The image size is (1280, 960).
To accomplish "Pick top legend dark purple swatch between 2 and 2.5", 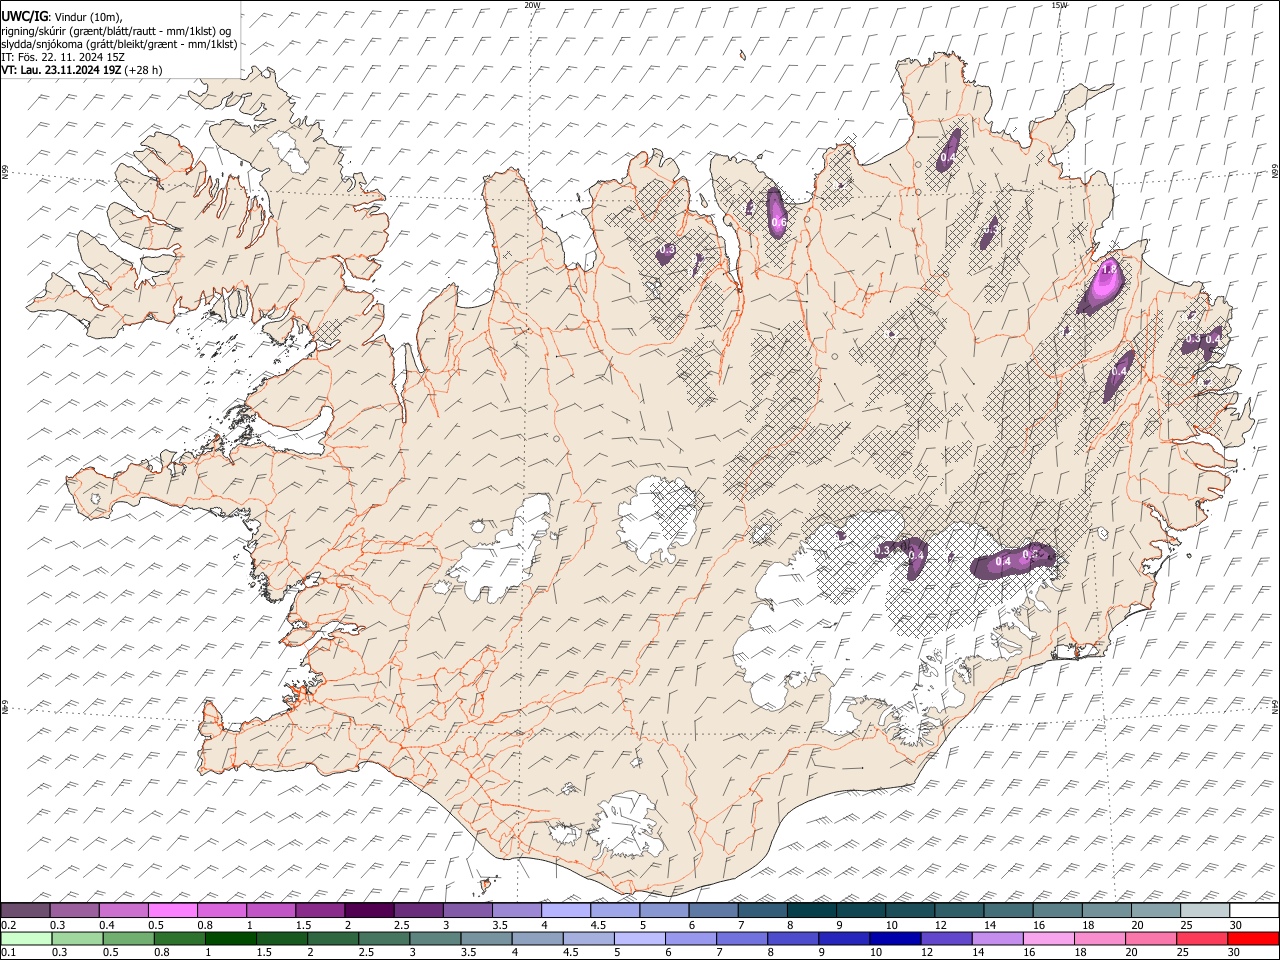I will [x=369, y=911].
